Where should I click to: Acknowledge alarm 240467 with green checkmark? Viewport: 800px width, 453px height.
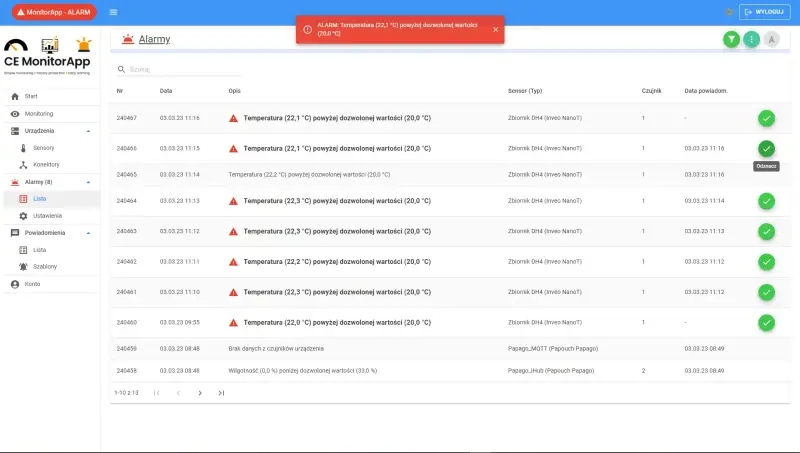tap(766, 118)
